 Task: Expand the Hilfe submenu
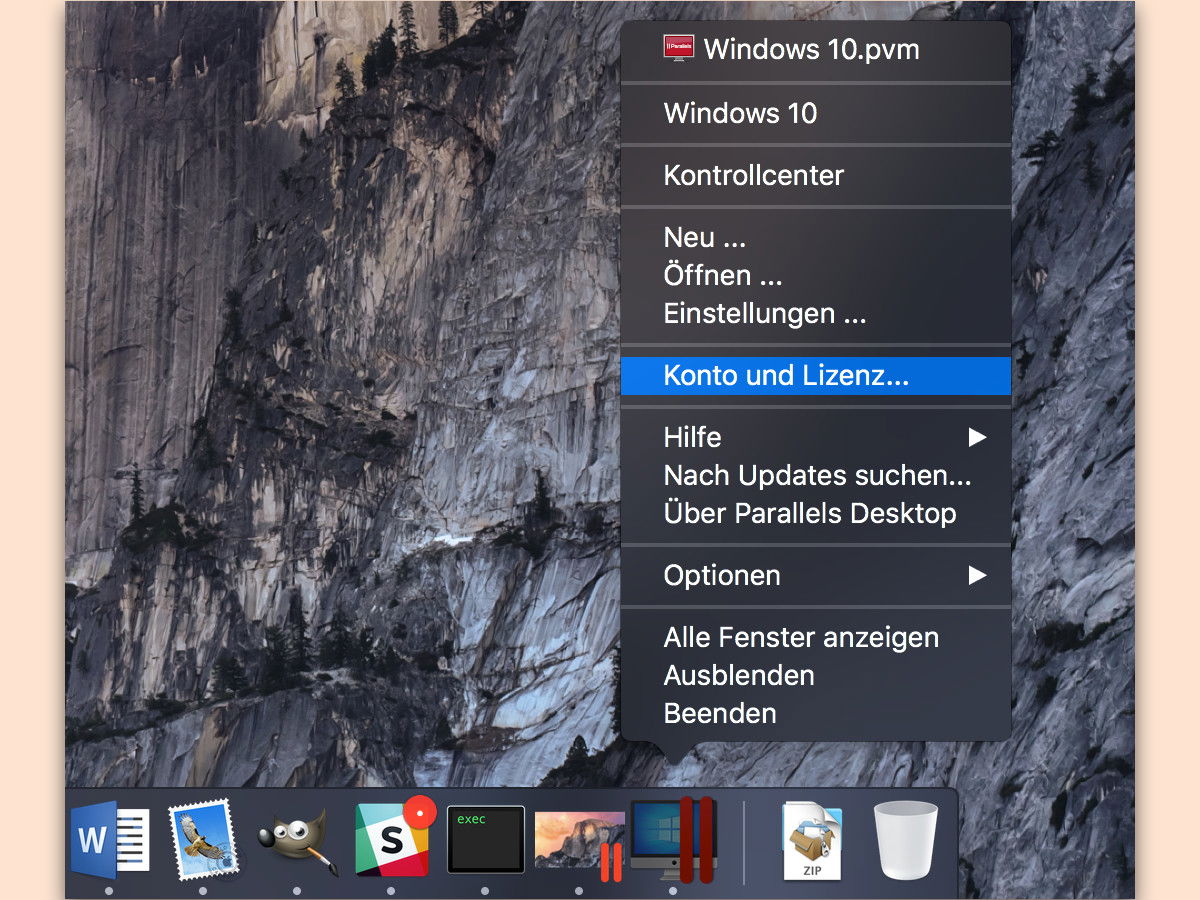click(816, 437)
